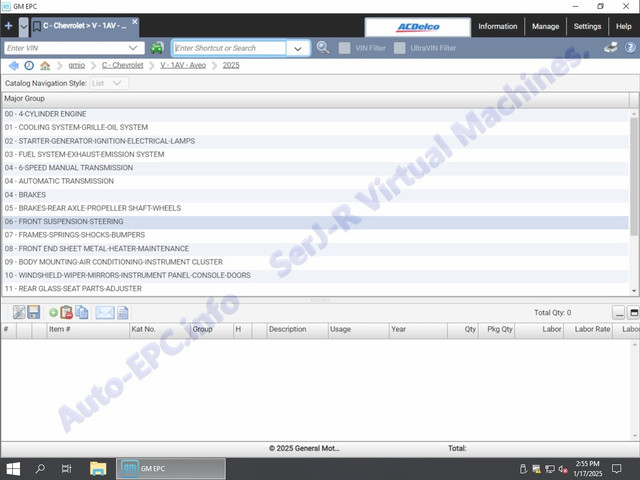640x480 pixels.
Task: Select 04 - BRAKES group
Action: (315, 195)
